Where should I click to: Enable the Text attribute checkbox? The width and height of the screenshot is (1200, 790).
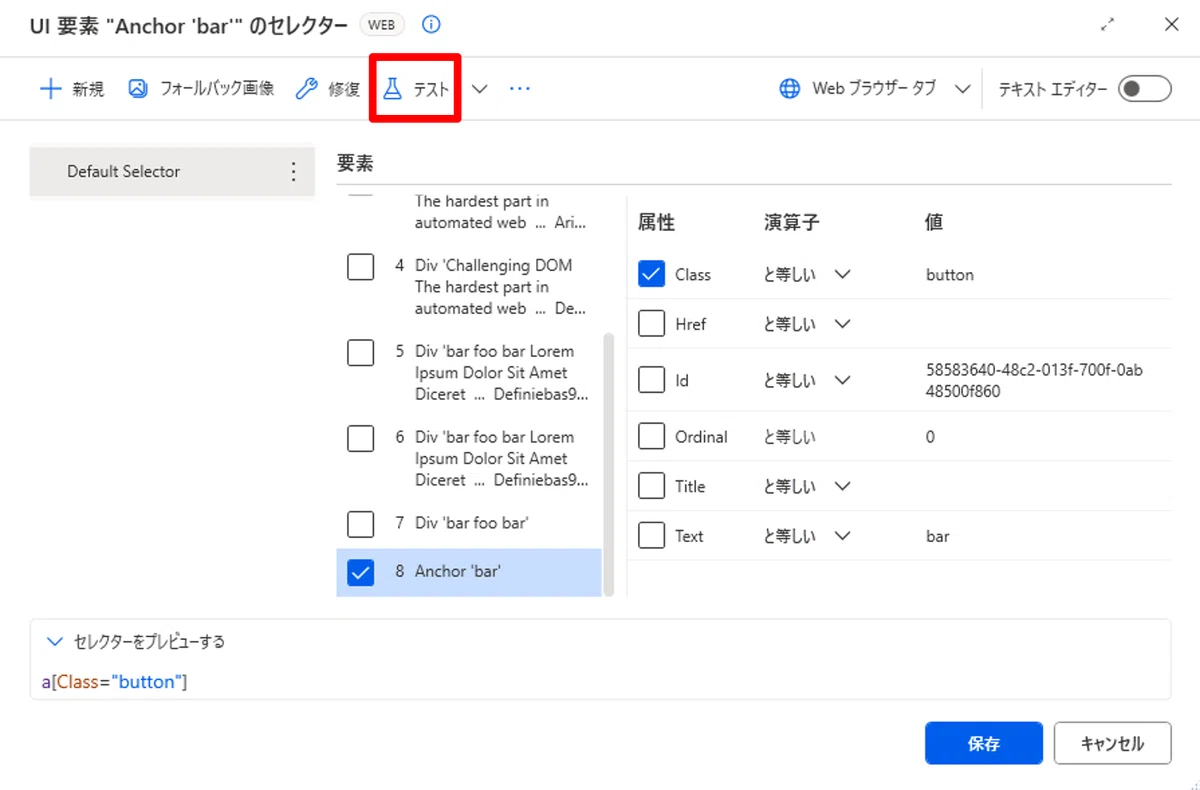point(652,536)
